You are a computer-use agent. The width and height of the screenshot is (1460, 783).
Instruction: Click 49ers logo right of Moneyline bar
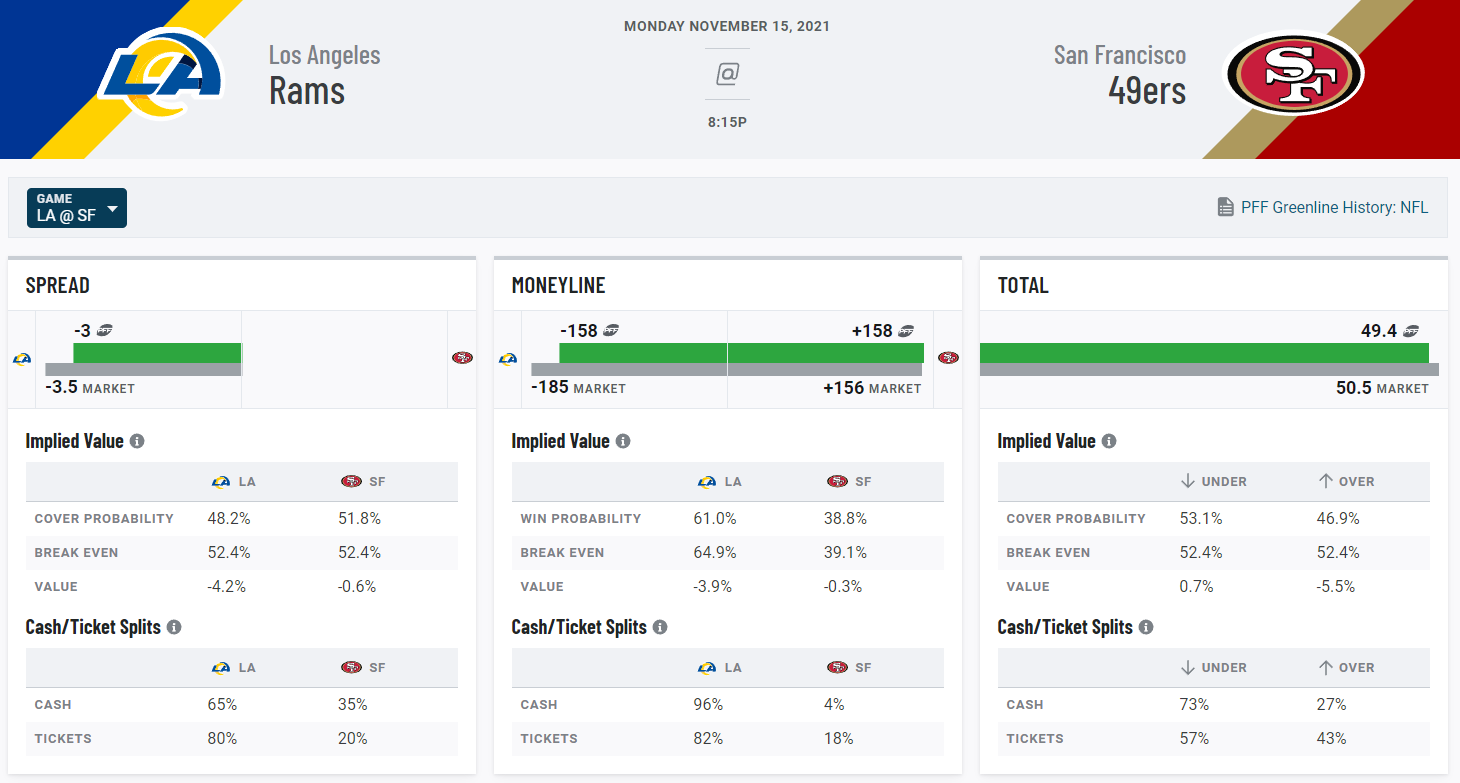pos(948,358)
